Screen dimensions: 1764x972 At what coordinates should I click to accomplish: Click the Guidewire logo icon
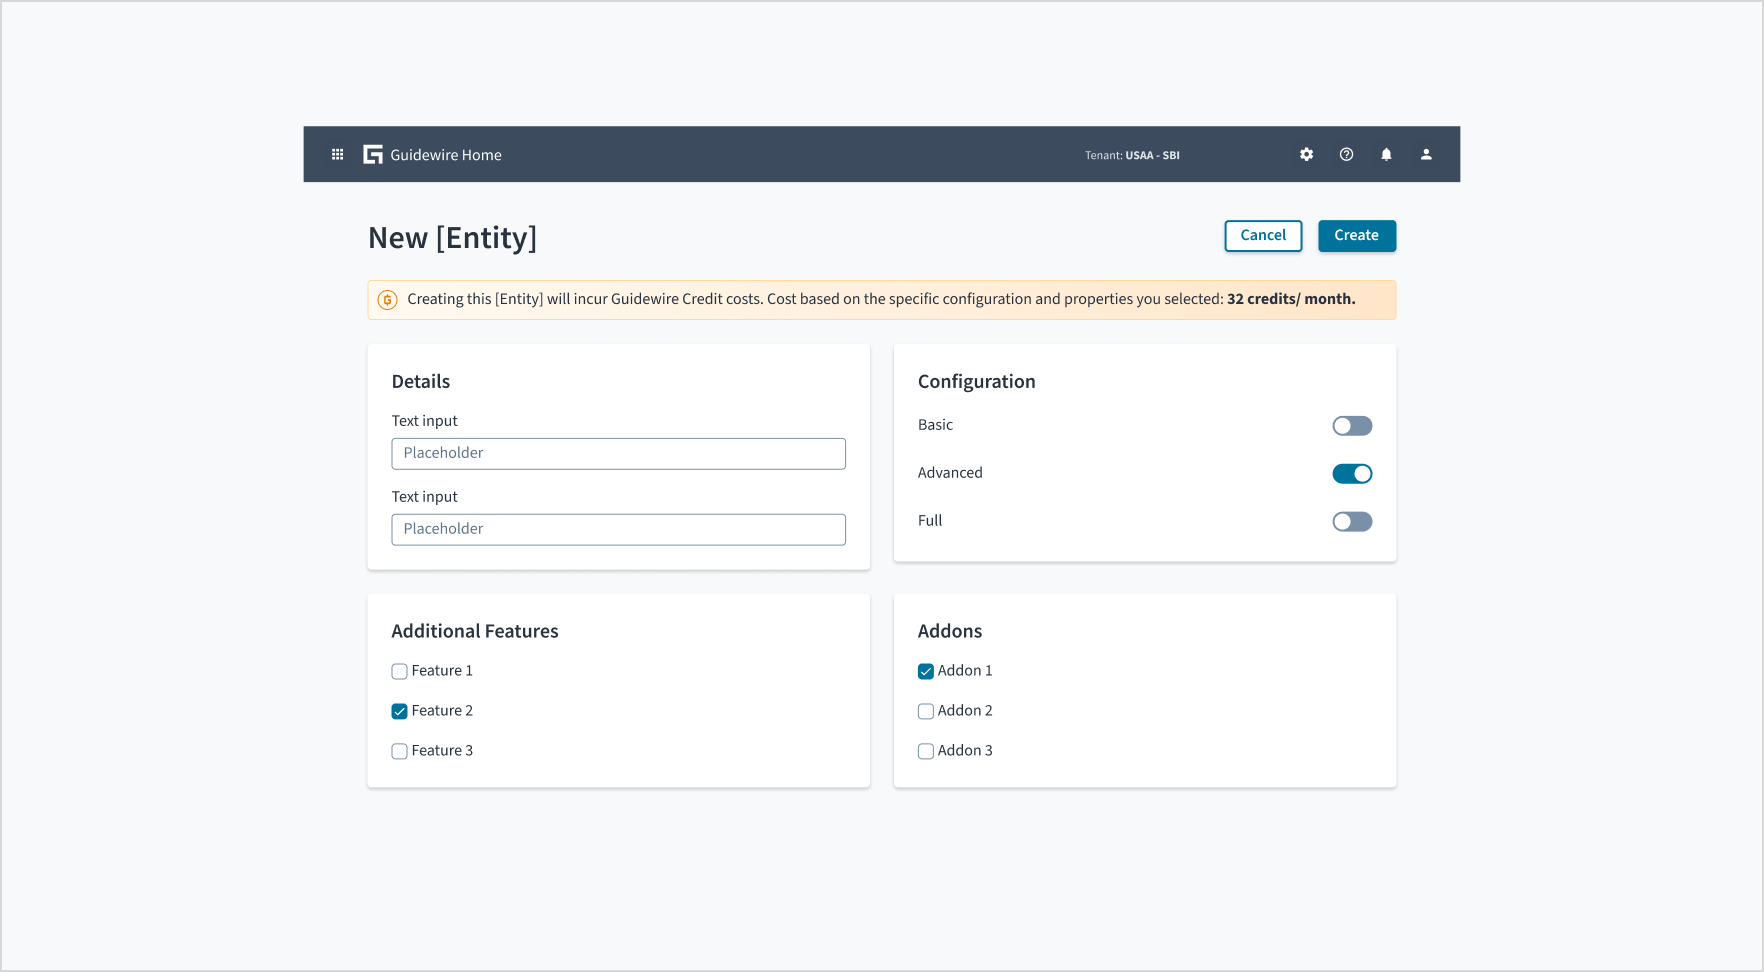click(373, 155)
